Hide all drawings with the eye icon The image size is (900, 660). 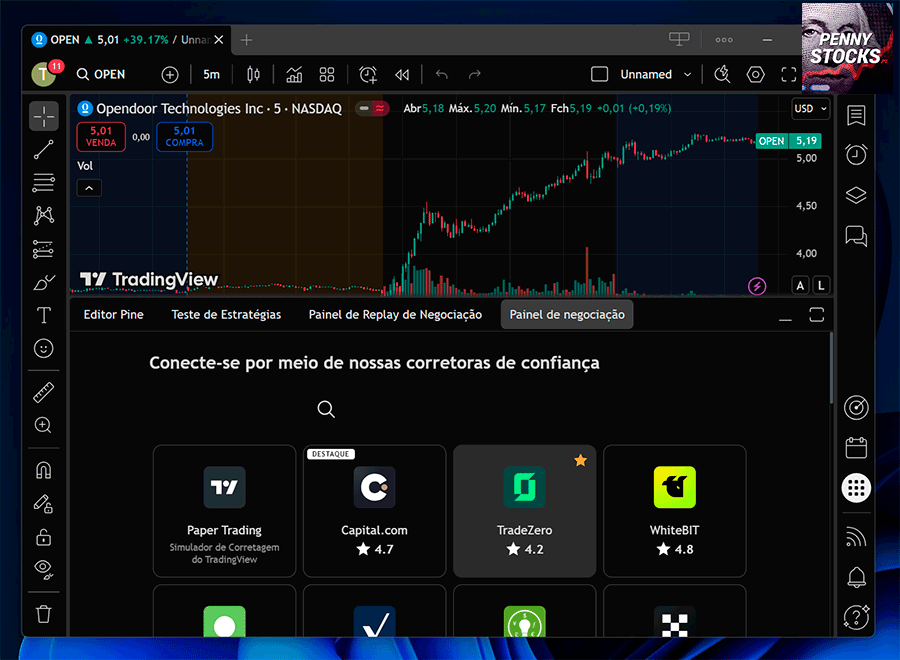pos(44,568)
